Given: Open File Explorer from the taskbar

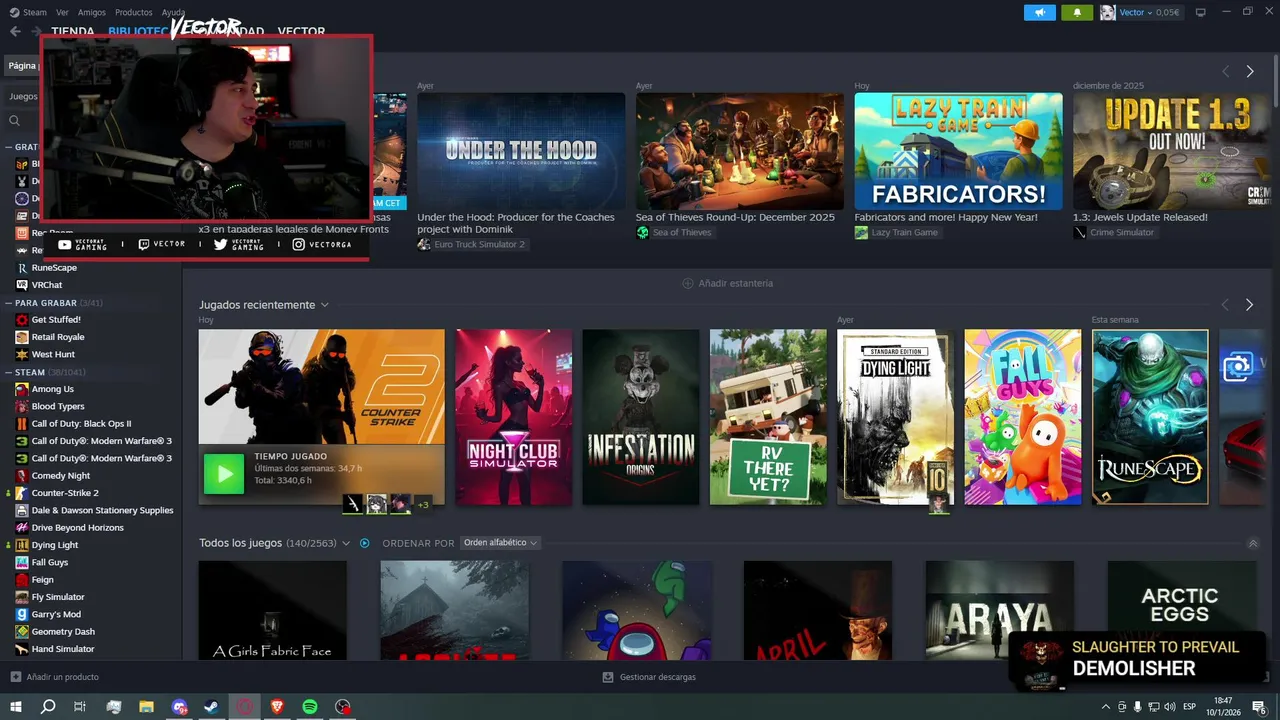Looking at the screenshot, I should point(146,706).
